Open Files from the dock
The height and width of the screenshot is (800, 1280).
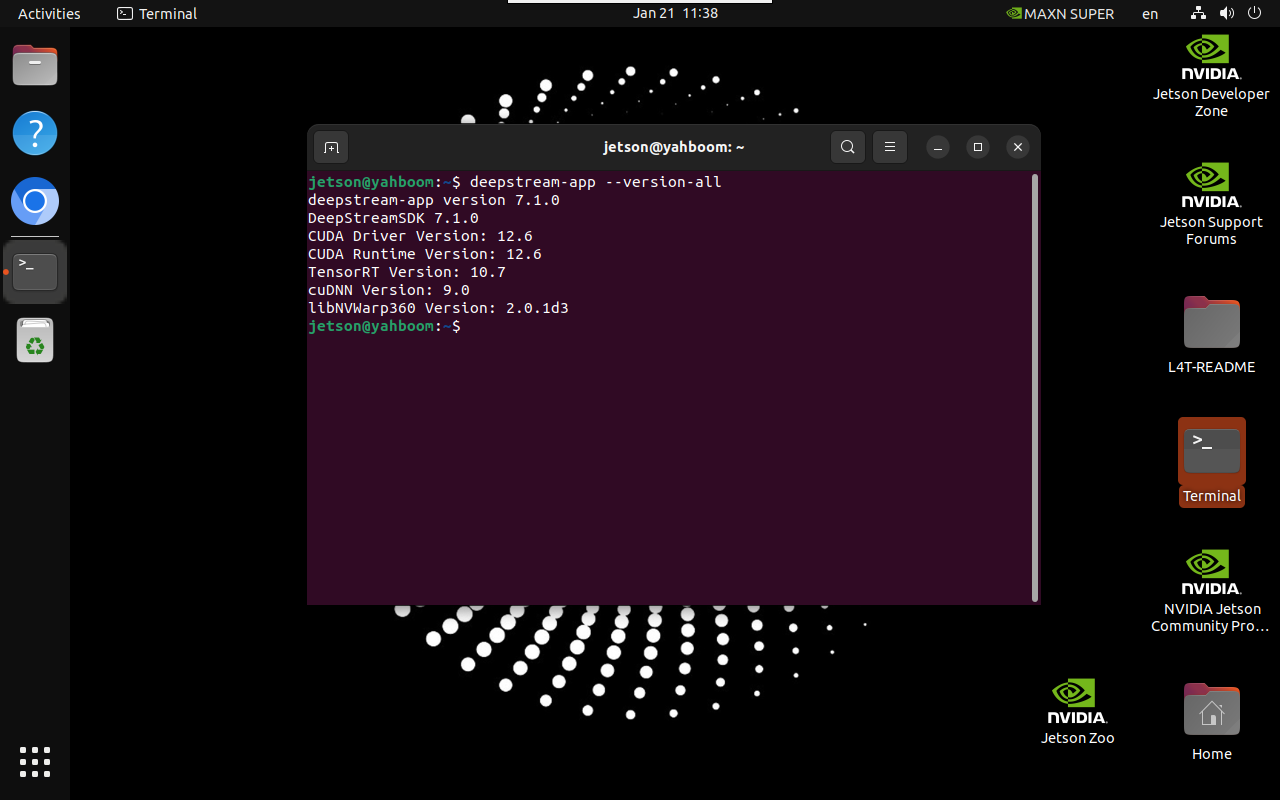tap(35, 66)
